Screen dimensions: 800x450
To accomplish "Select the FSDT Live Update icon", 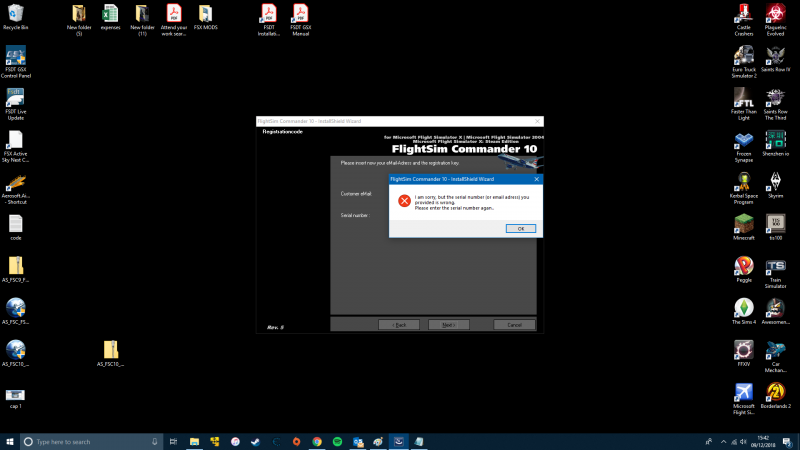I will coord(15,104).
